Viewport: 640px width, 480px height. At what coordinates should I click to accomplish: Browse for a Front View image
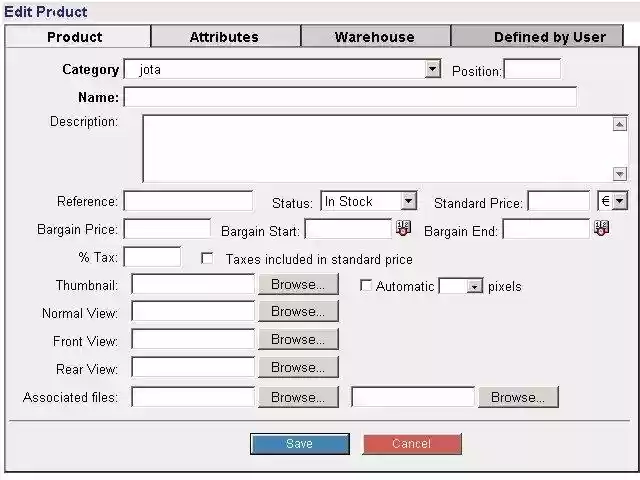point(298,339)
